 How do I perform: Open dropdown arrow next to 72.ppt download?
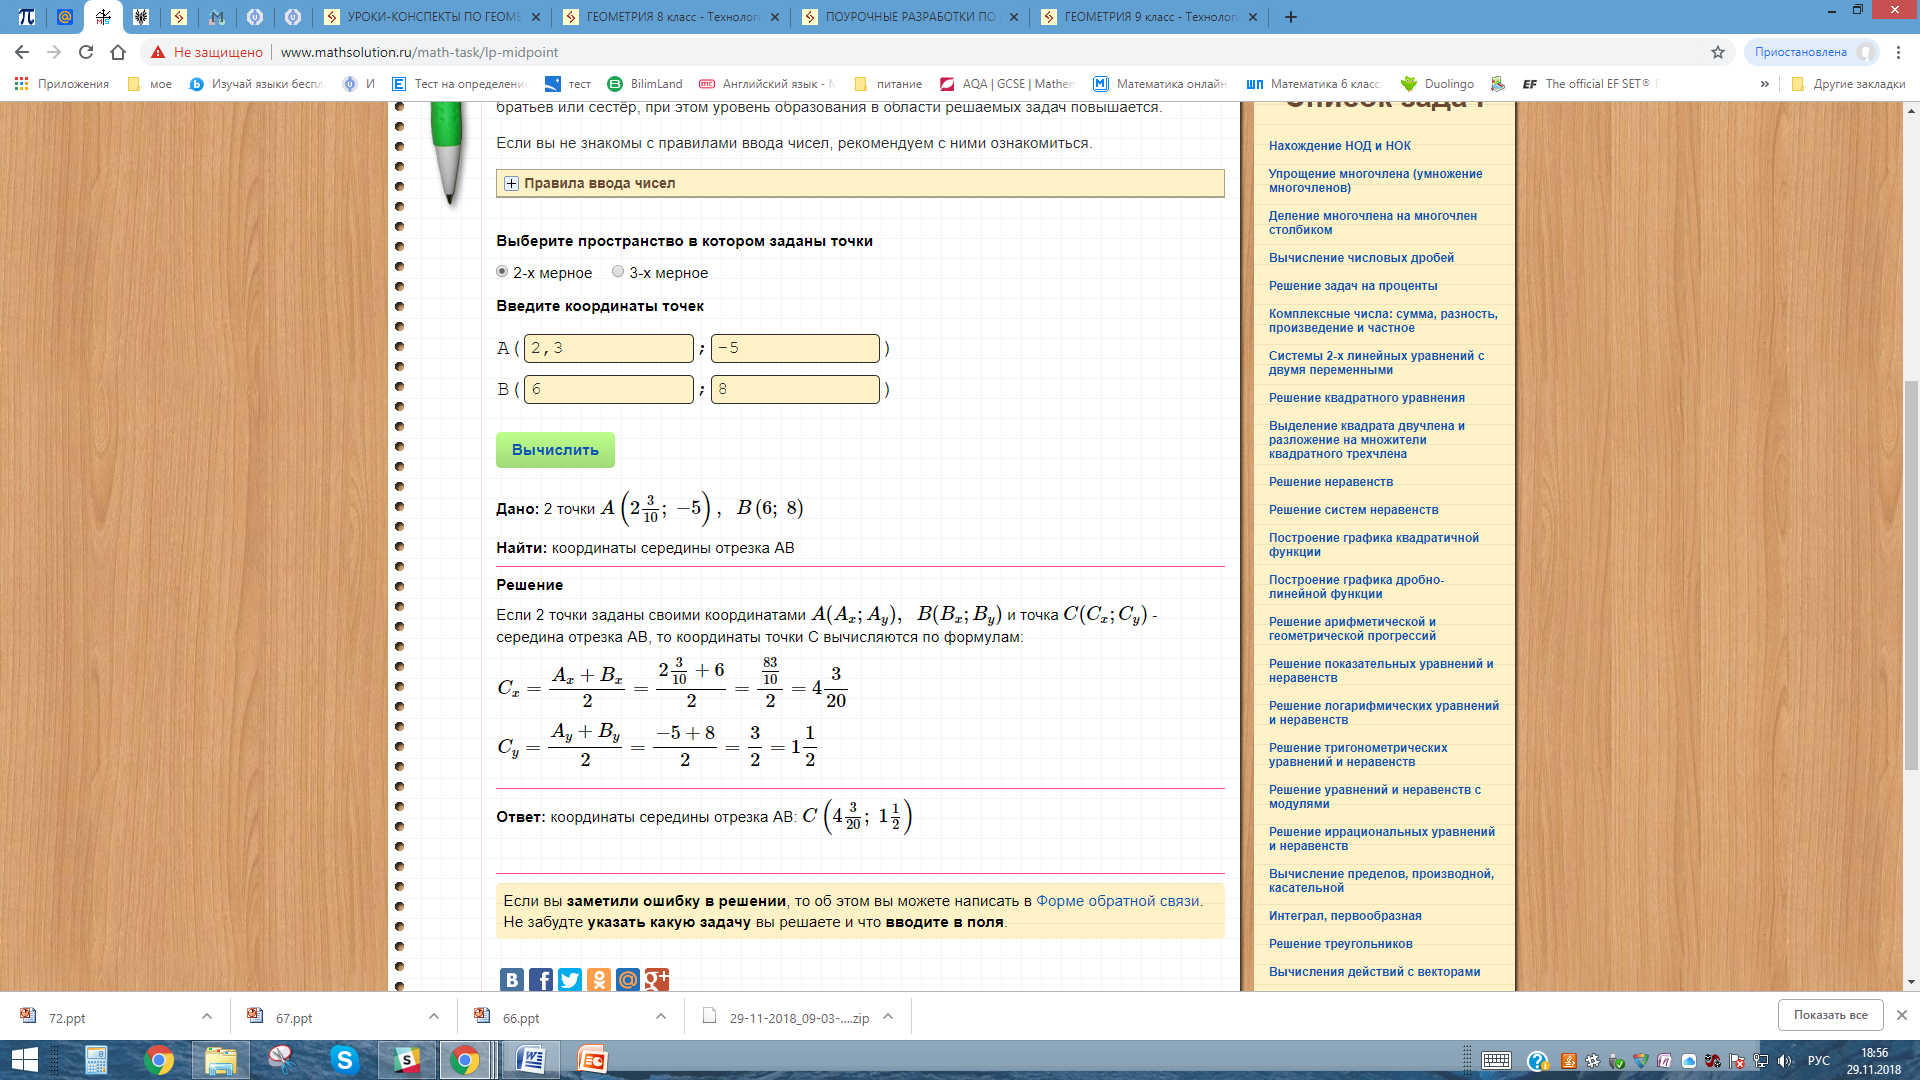207,1017
